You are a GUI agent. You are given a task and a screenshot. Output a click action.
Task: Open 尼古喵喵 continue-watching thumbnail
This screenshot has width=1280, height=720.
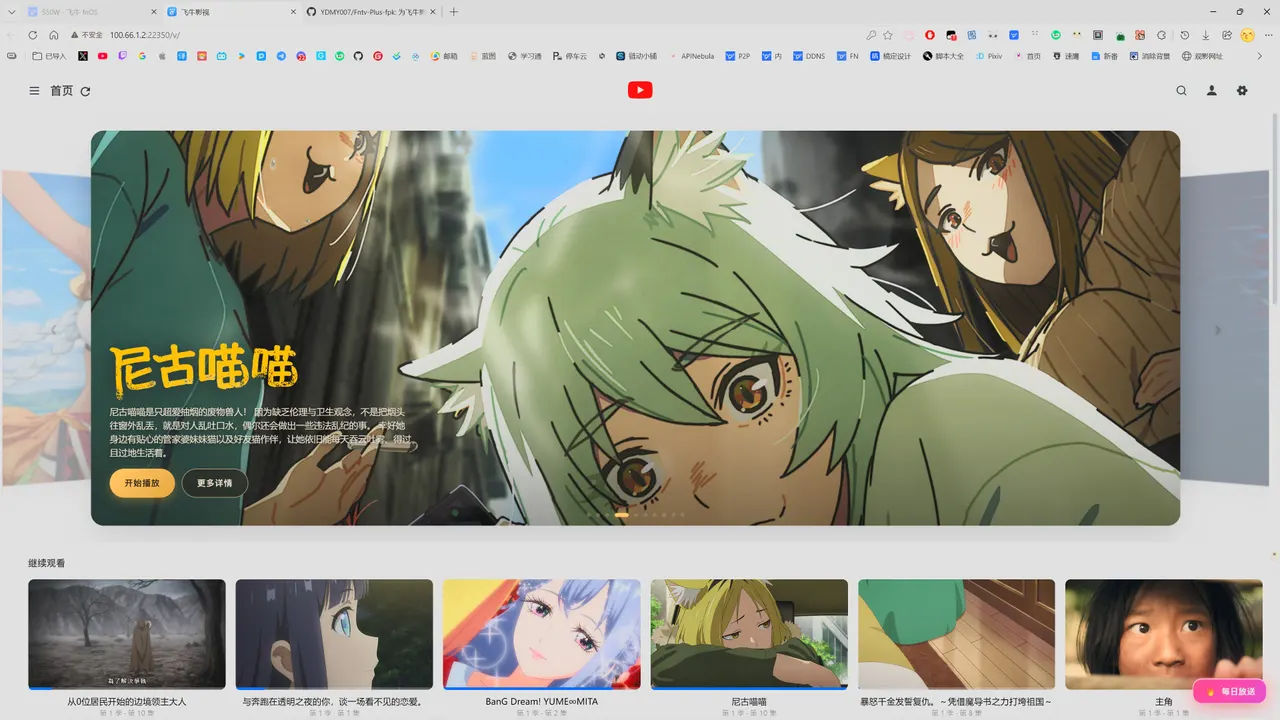pos(749,634)
